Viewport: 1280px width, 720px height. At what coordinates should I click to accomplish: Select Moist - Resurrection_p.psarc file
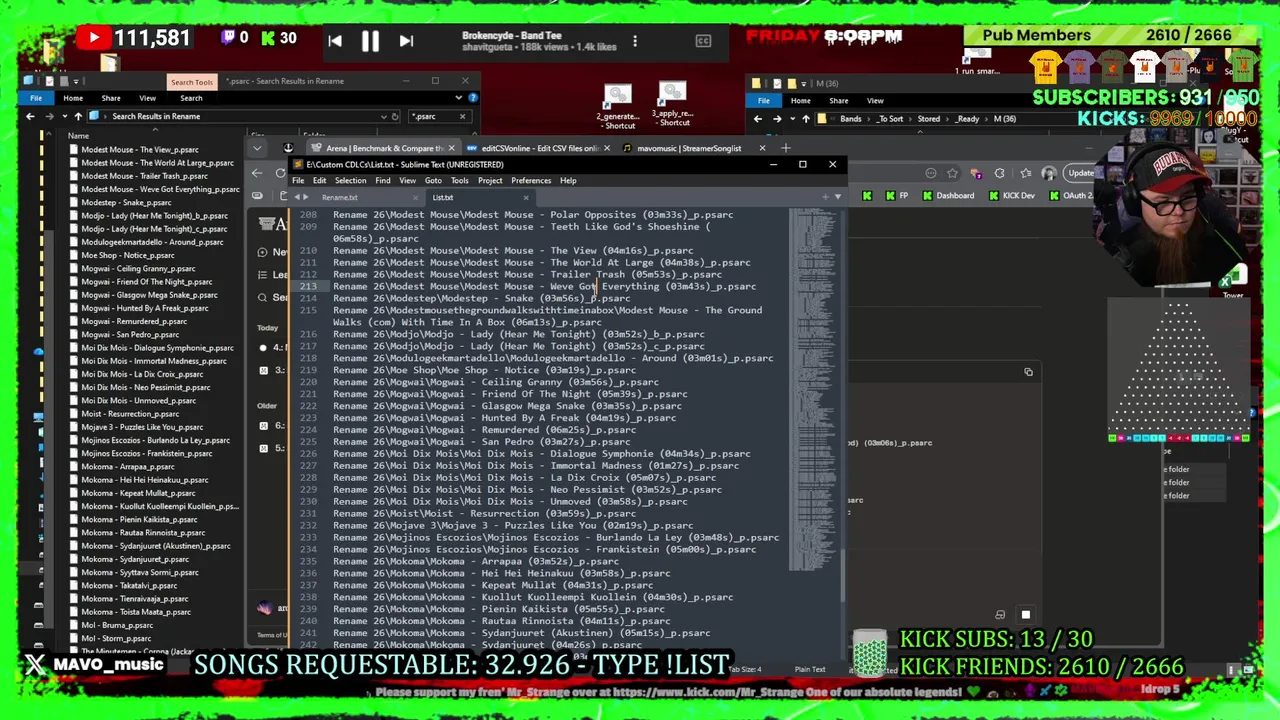click(130, 414)
